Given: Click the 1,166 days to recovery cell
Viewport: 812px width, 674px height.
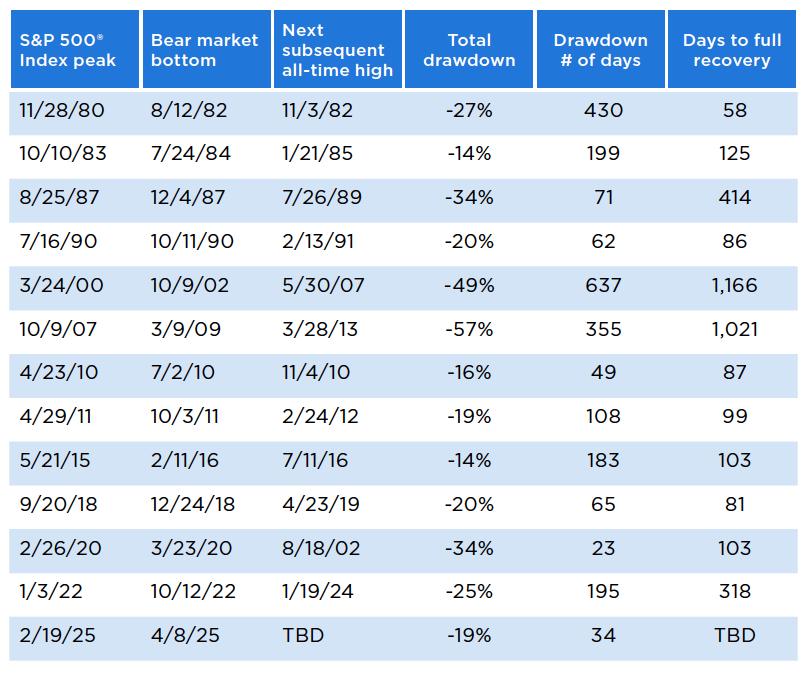Looking at the screenshot, I should tap(734, 285).
